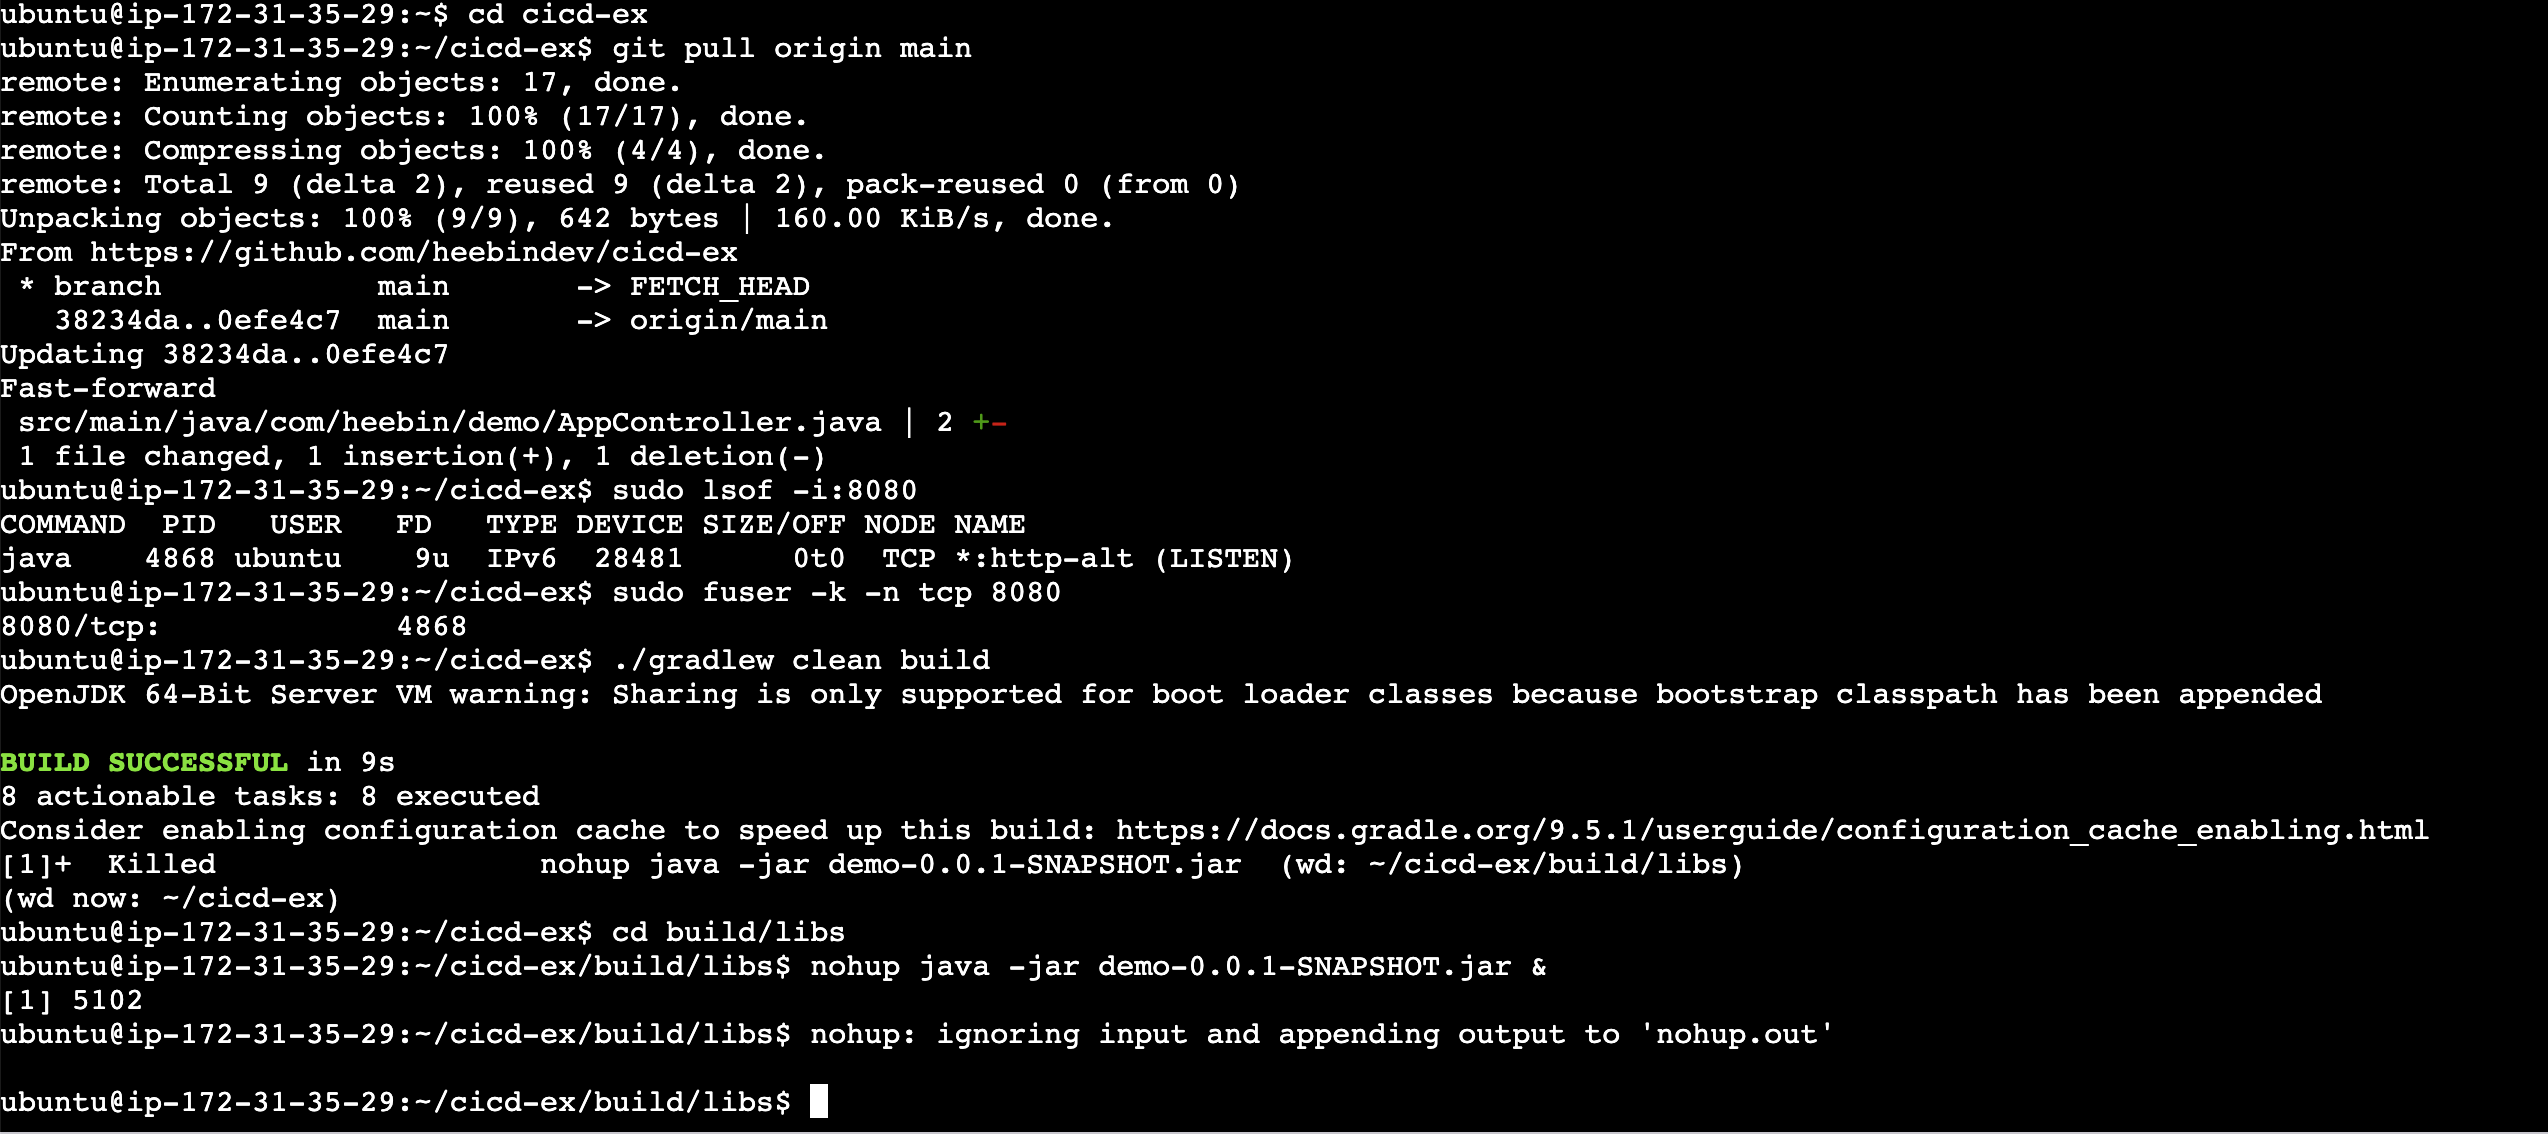Click the Killed job status line
Viewport: 2548px width, 1134px height.
tap(872, 864)
